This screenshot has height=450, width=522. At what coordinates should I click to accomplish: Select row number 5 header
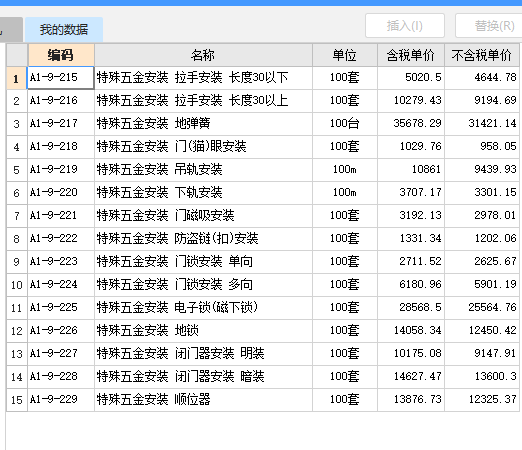(17, 170)
